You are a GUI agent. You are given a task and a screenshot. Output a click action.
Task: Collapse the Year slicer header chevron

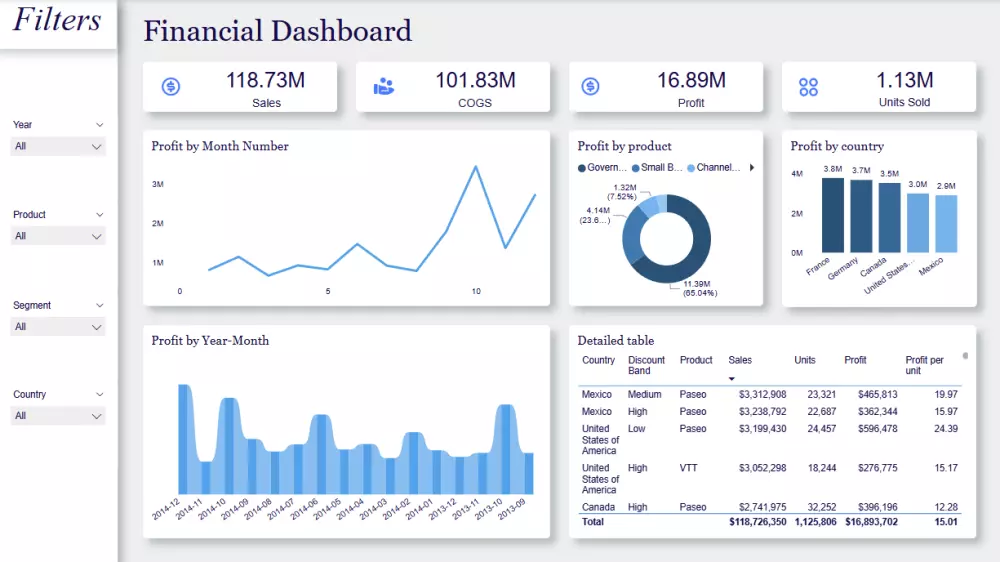tap(99, 125)
